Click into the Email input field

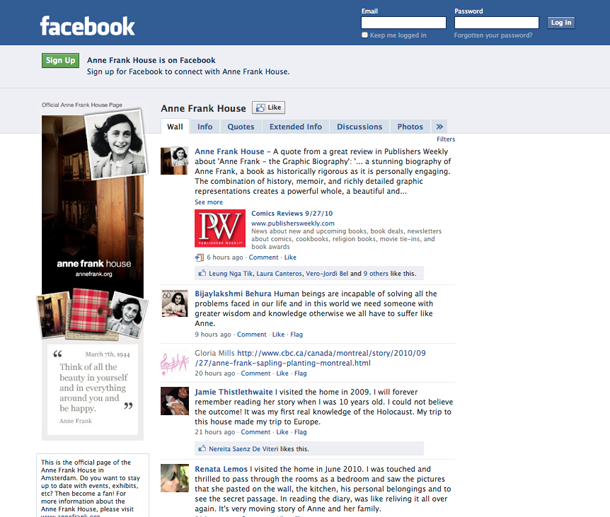pos(403,22)
